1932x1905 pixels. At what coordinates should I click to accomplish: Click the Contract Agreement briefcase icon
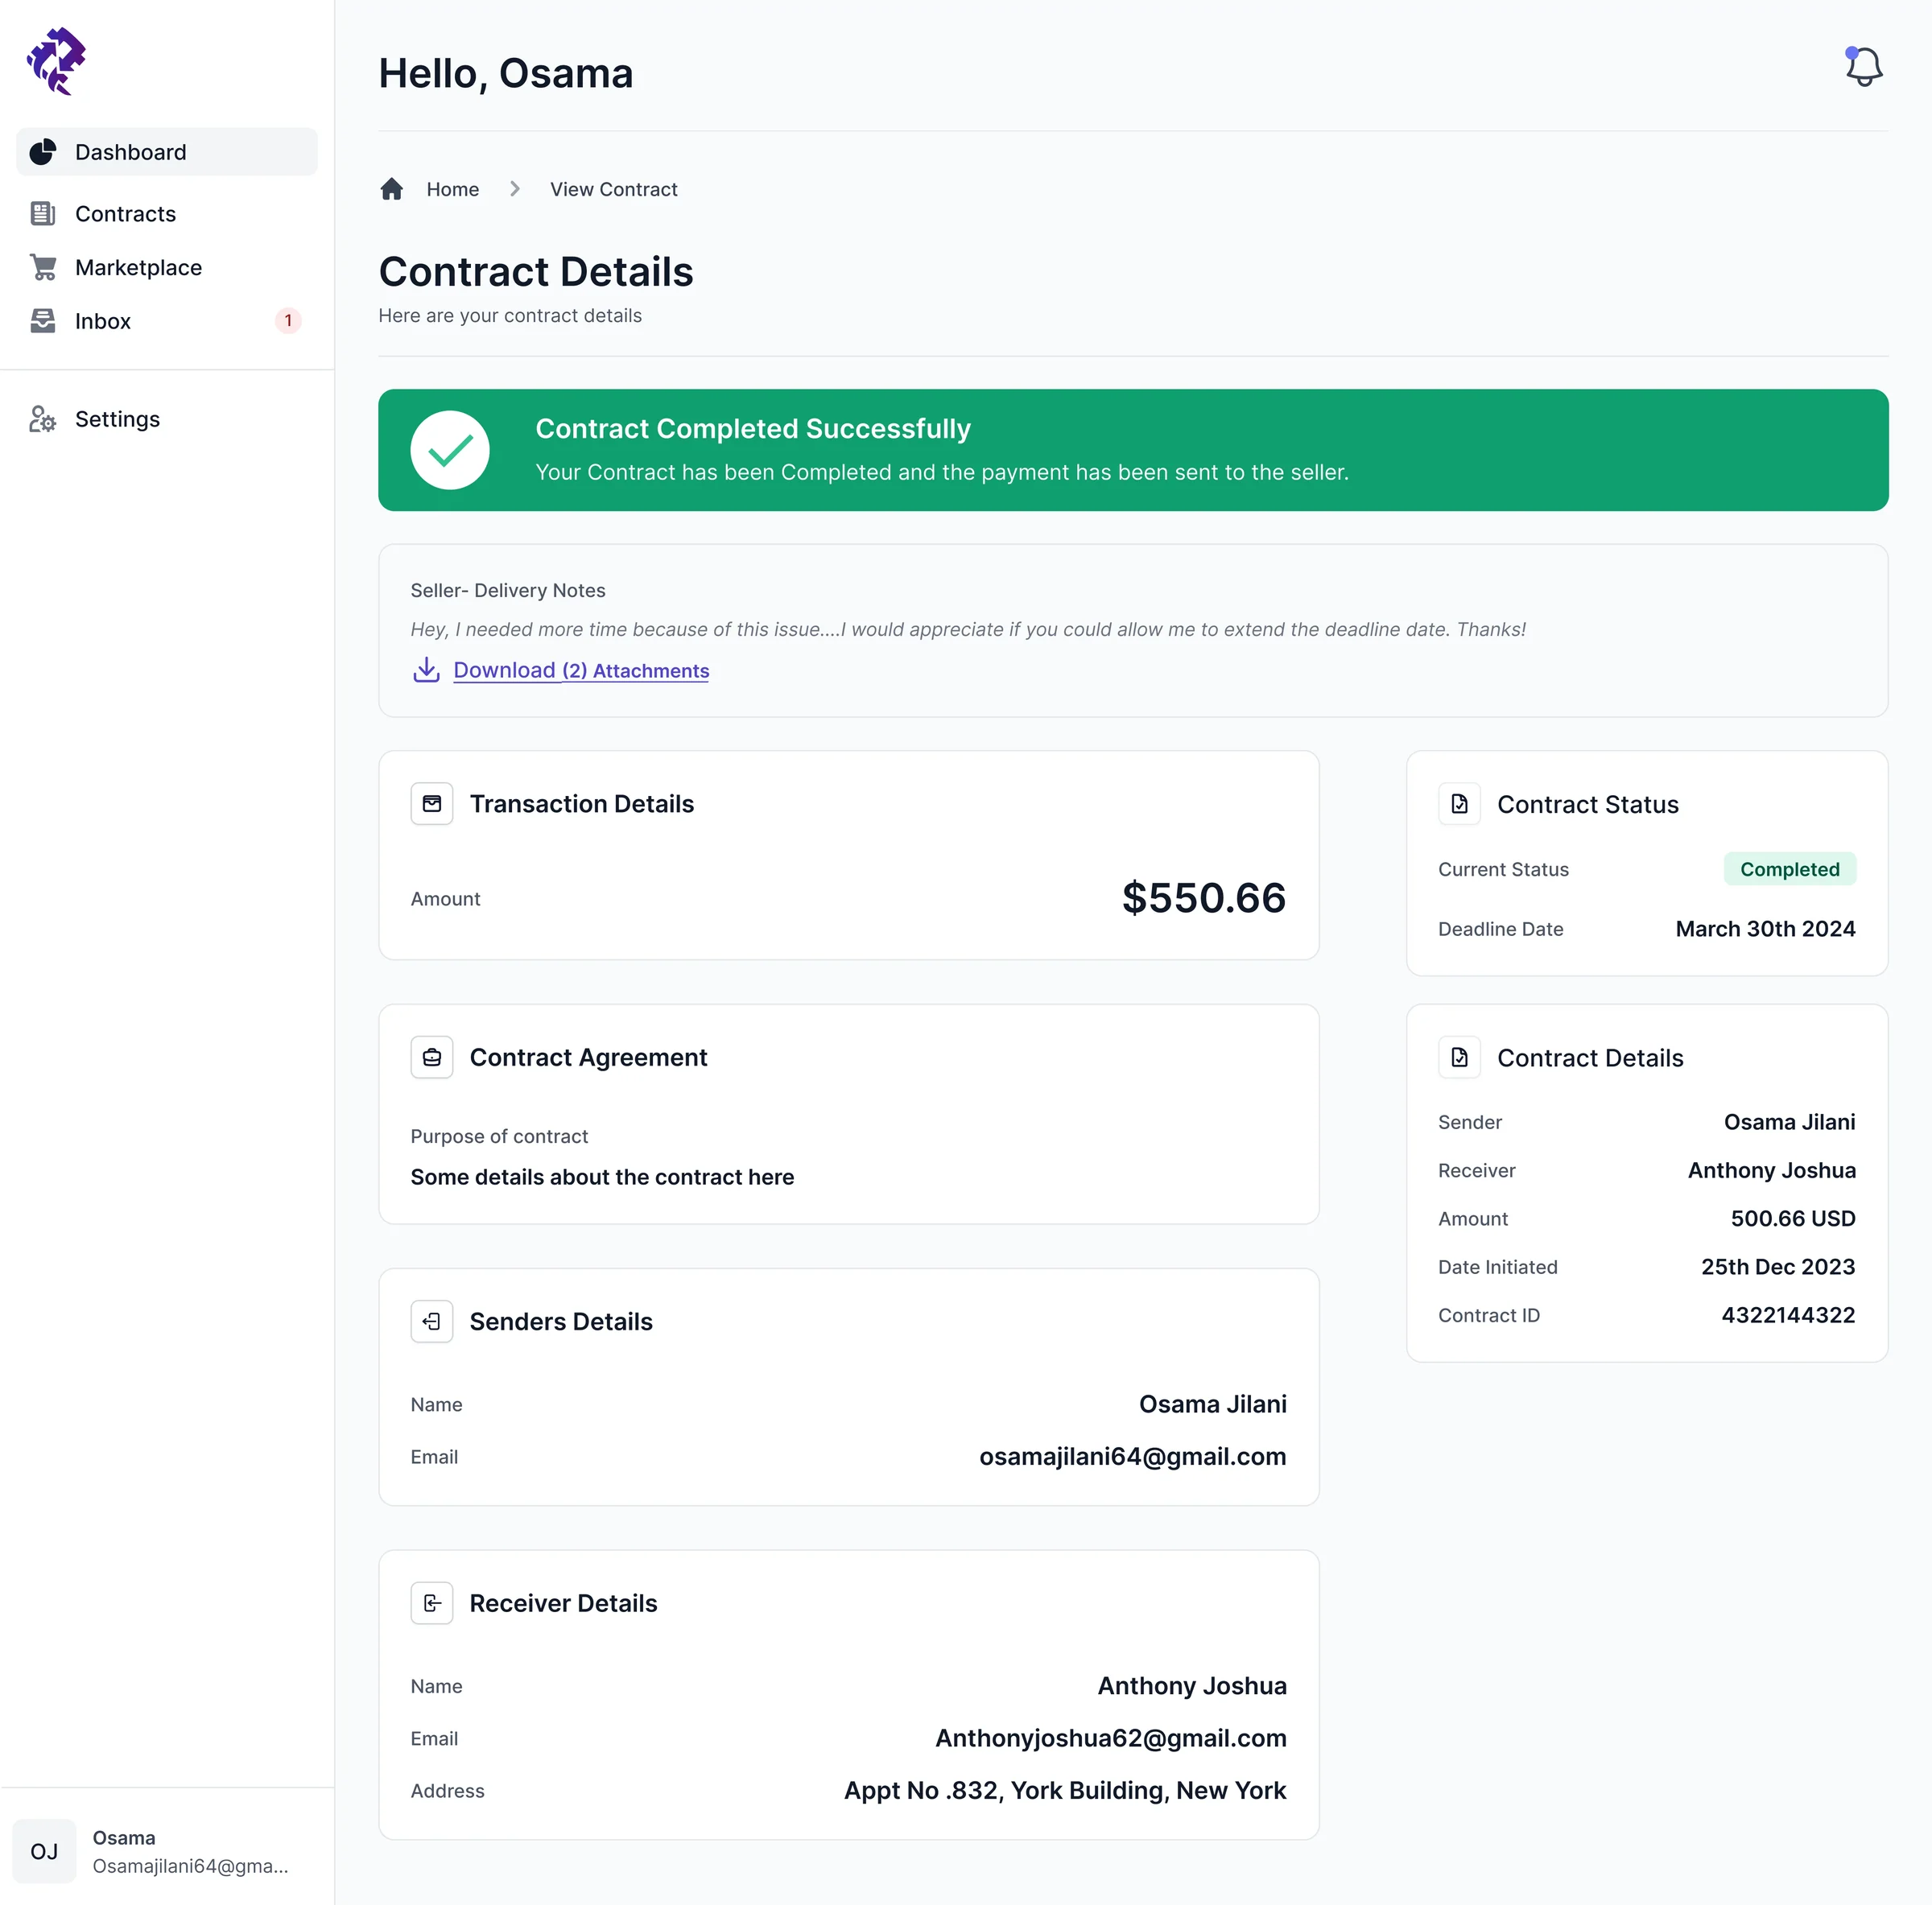[x=432, y=1057]
